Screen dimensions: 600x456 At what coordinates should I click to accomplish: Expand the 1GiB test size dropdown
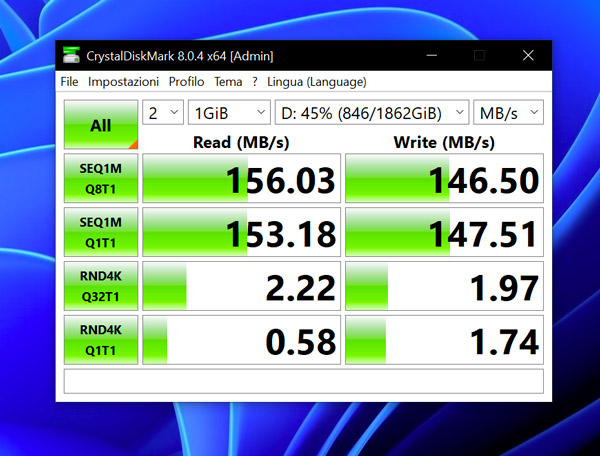point(229,112)
